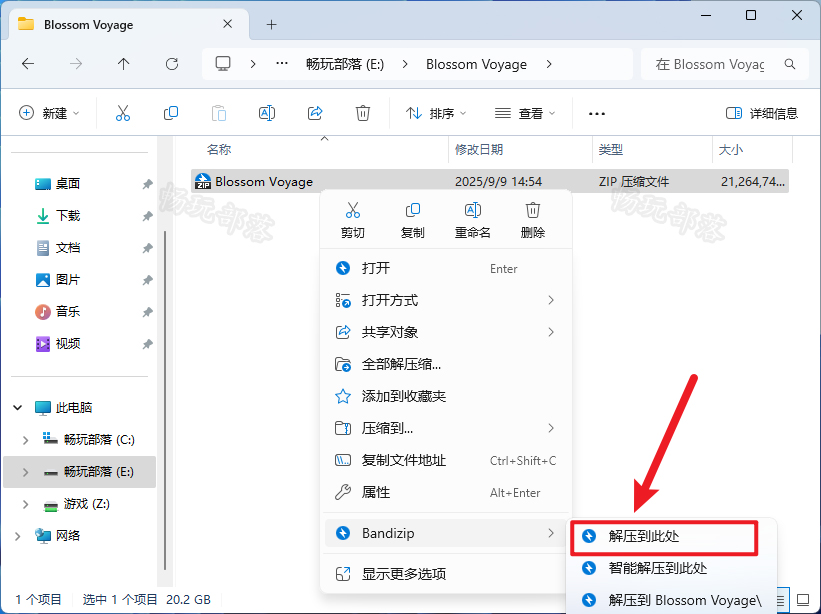Choose 解压到此处 in Bandizip submenu
Image resolution: width=821 pixels, height=614 pixels.
point(664,537)
